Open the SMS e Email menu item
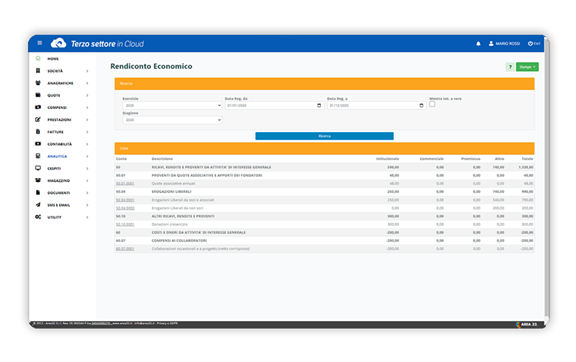Image resolution: width=576 pixels, height=362 pixels. 59,205
